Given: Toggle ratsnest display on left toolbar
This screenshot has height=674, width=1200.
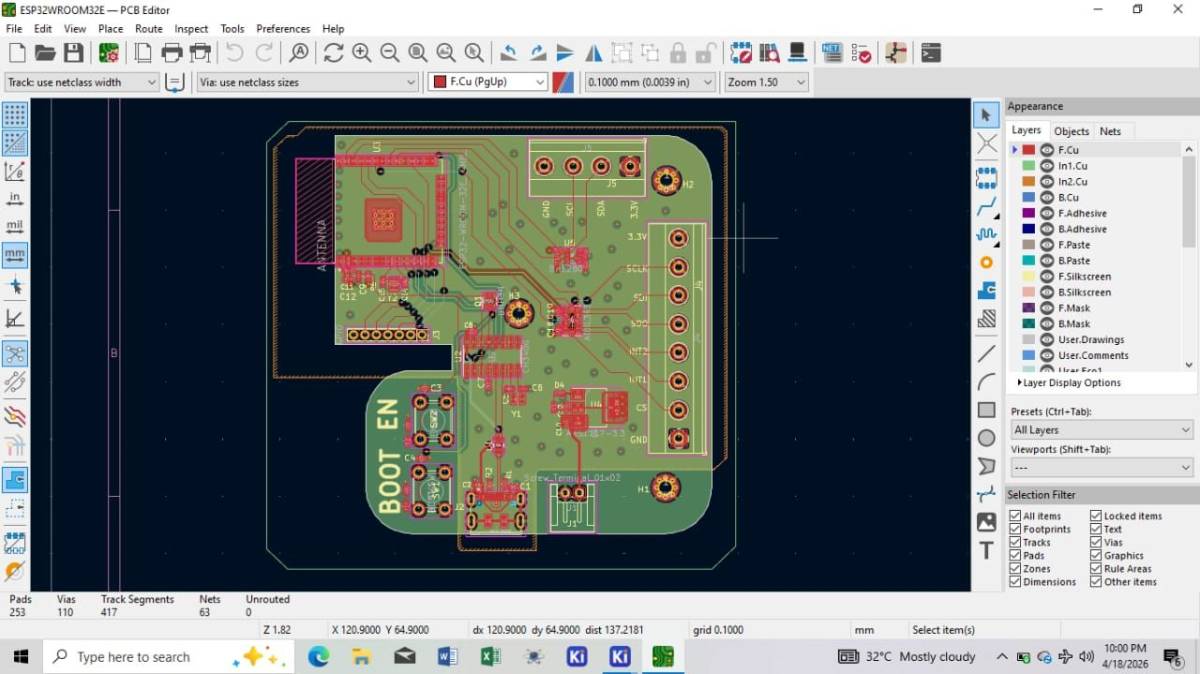Looking at the screenshot, I should 15,353.
